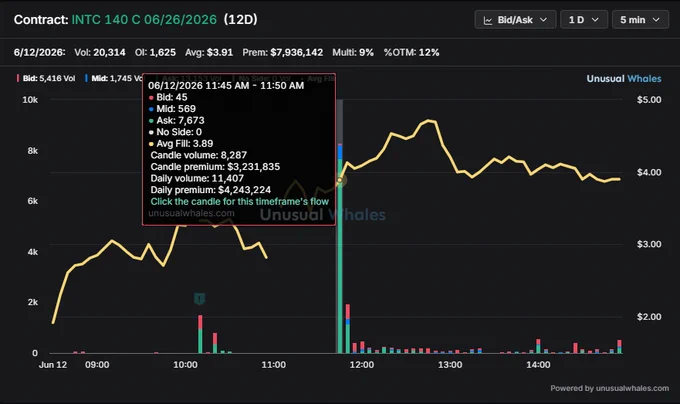Click 'Click the candle for this timeframe's flow' text
Screen dimensions: 680x404
[x=239, y=202]
